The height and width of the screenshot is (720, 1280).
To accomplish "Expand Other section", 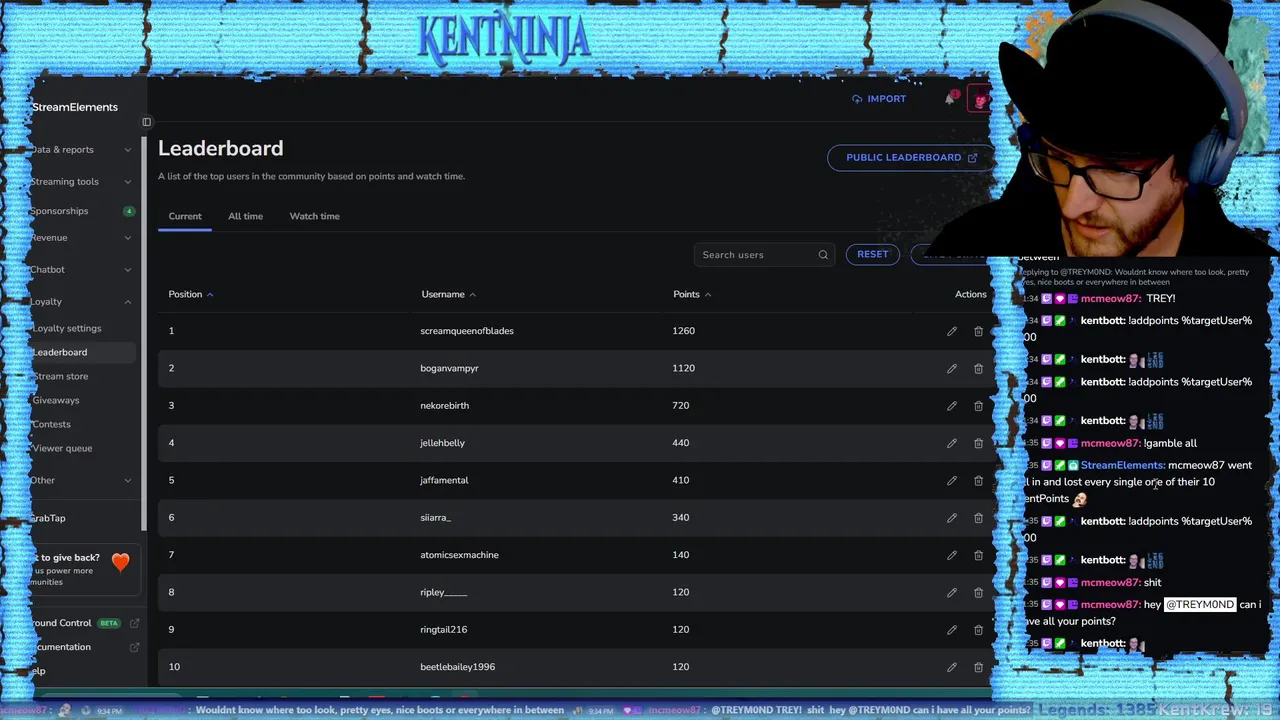I will (x=80, y=481).
